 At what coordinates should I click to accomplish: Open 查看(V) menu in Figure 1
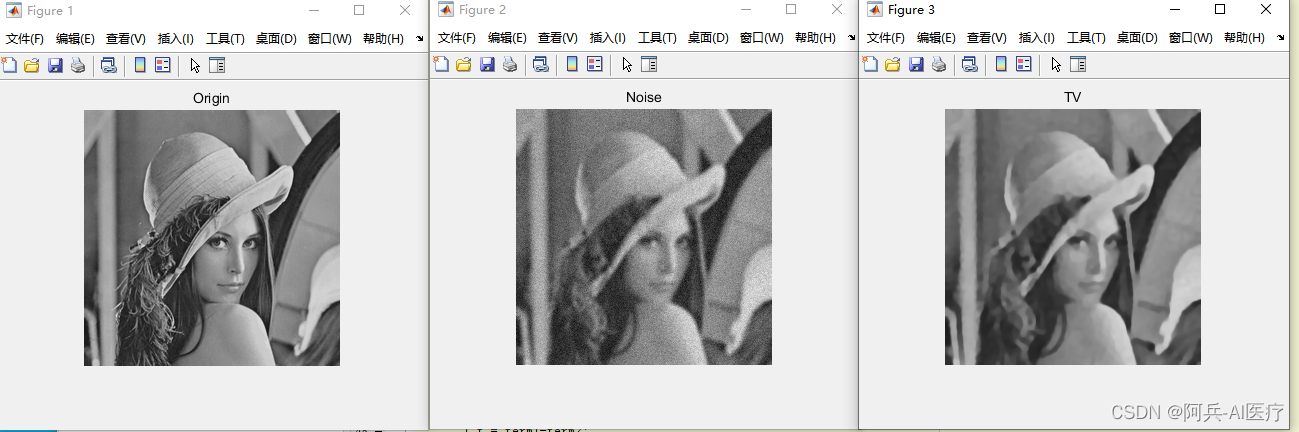click(x=125, y=39)
